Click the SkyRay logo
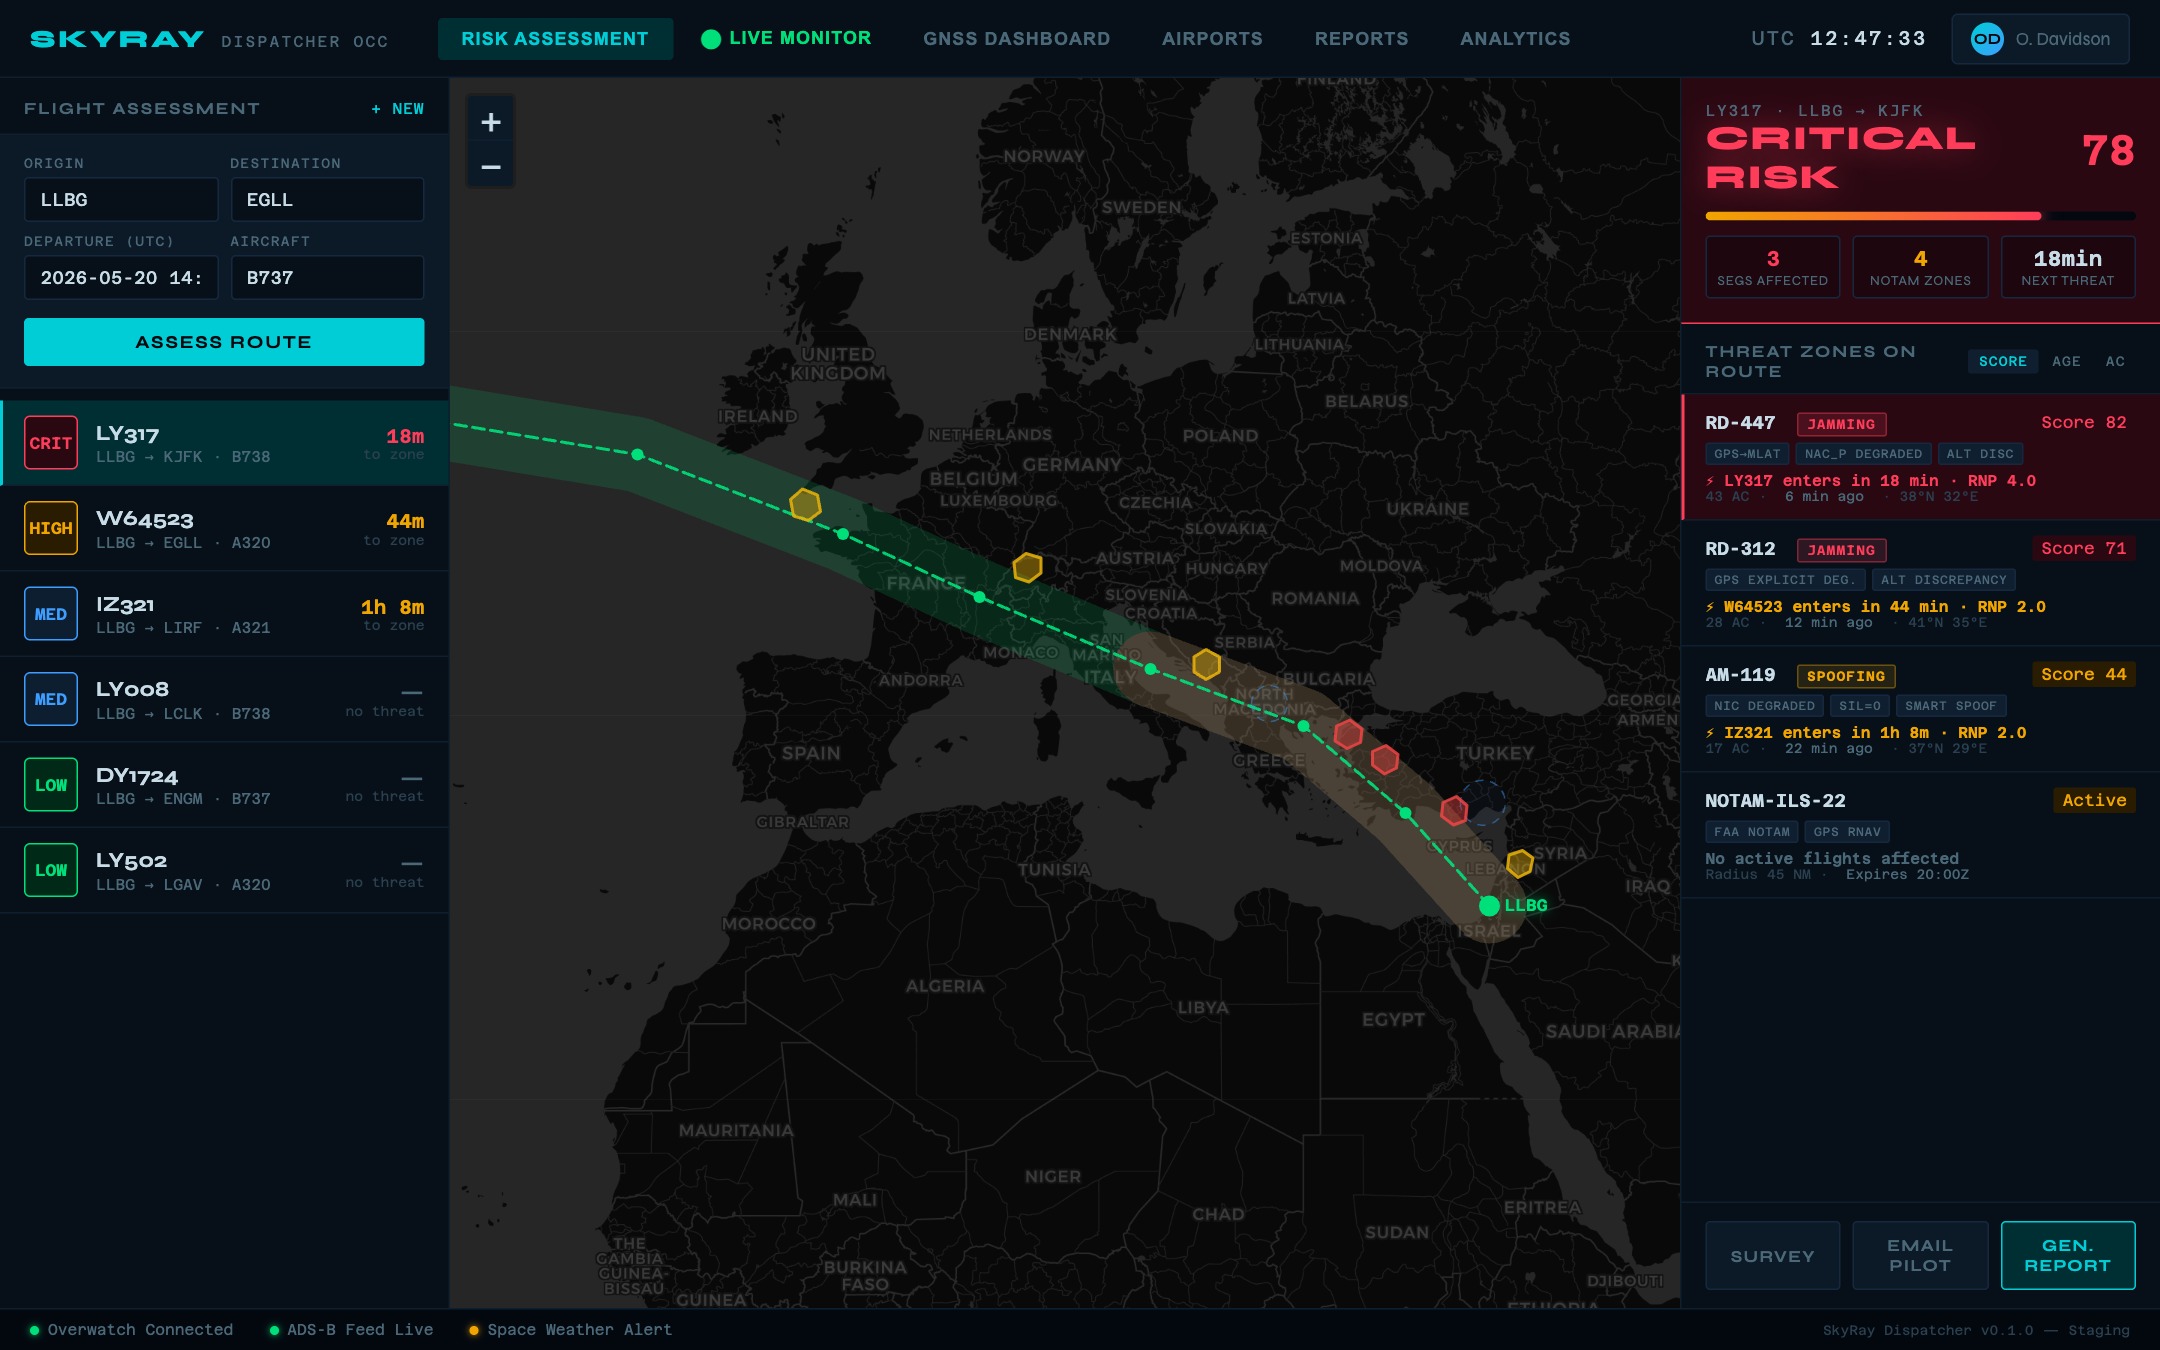This screenshot has height=1350, width=2160. tap(117, 39)
